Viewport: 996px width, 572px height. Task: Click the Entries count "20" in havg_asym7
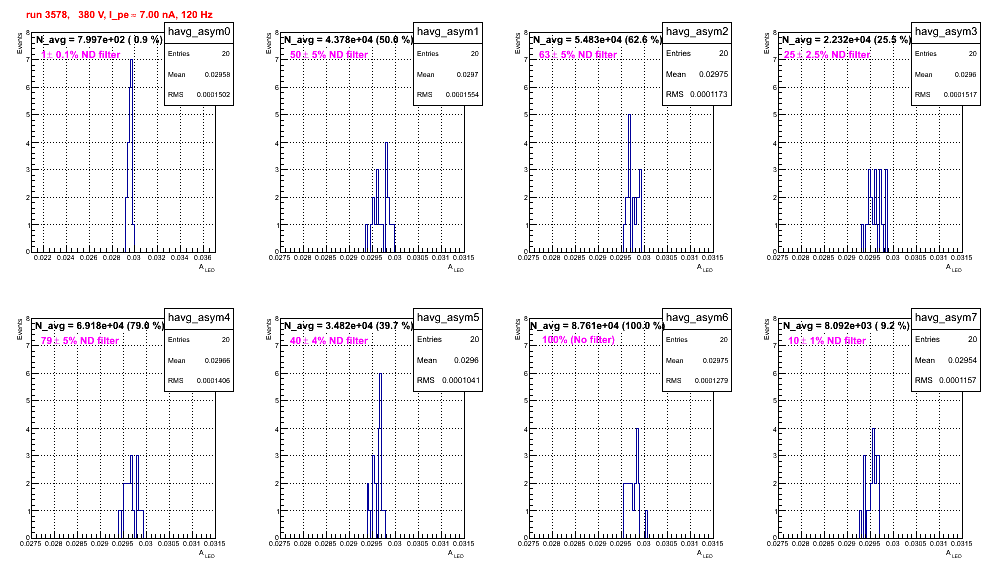click(972, 339)
